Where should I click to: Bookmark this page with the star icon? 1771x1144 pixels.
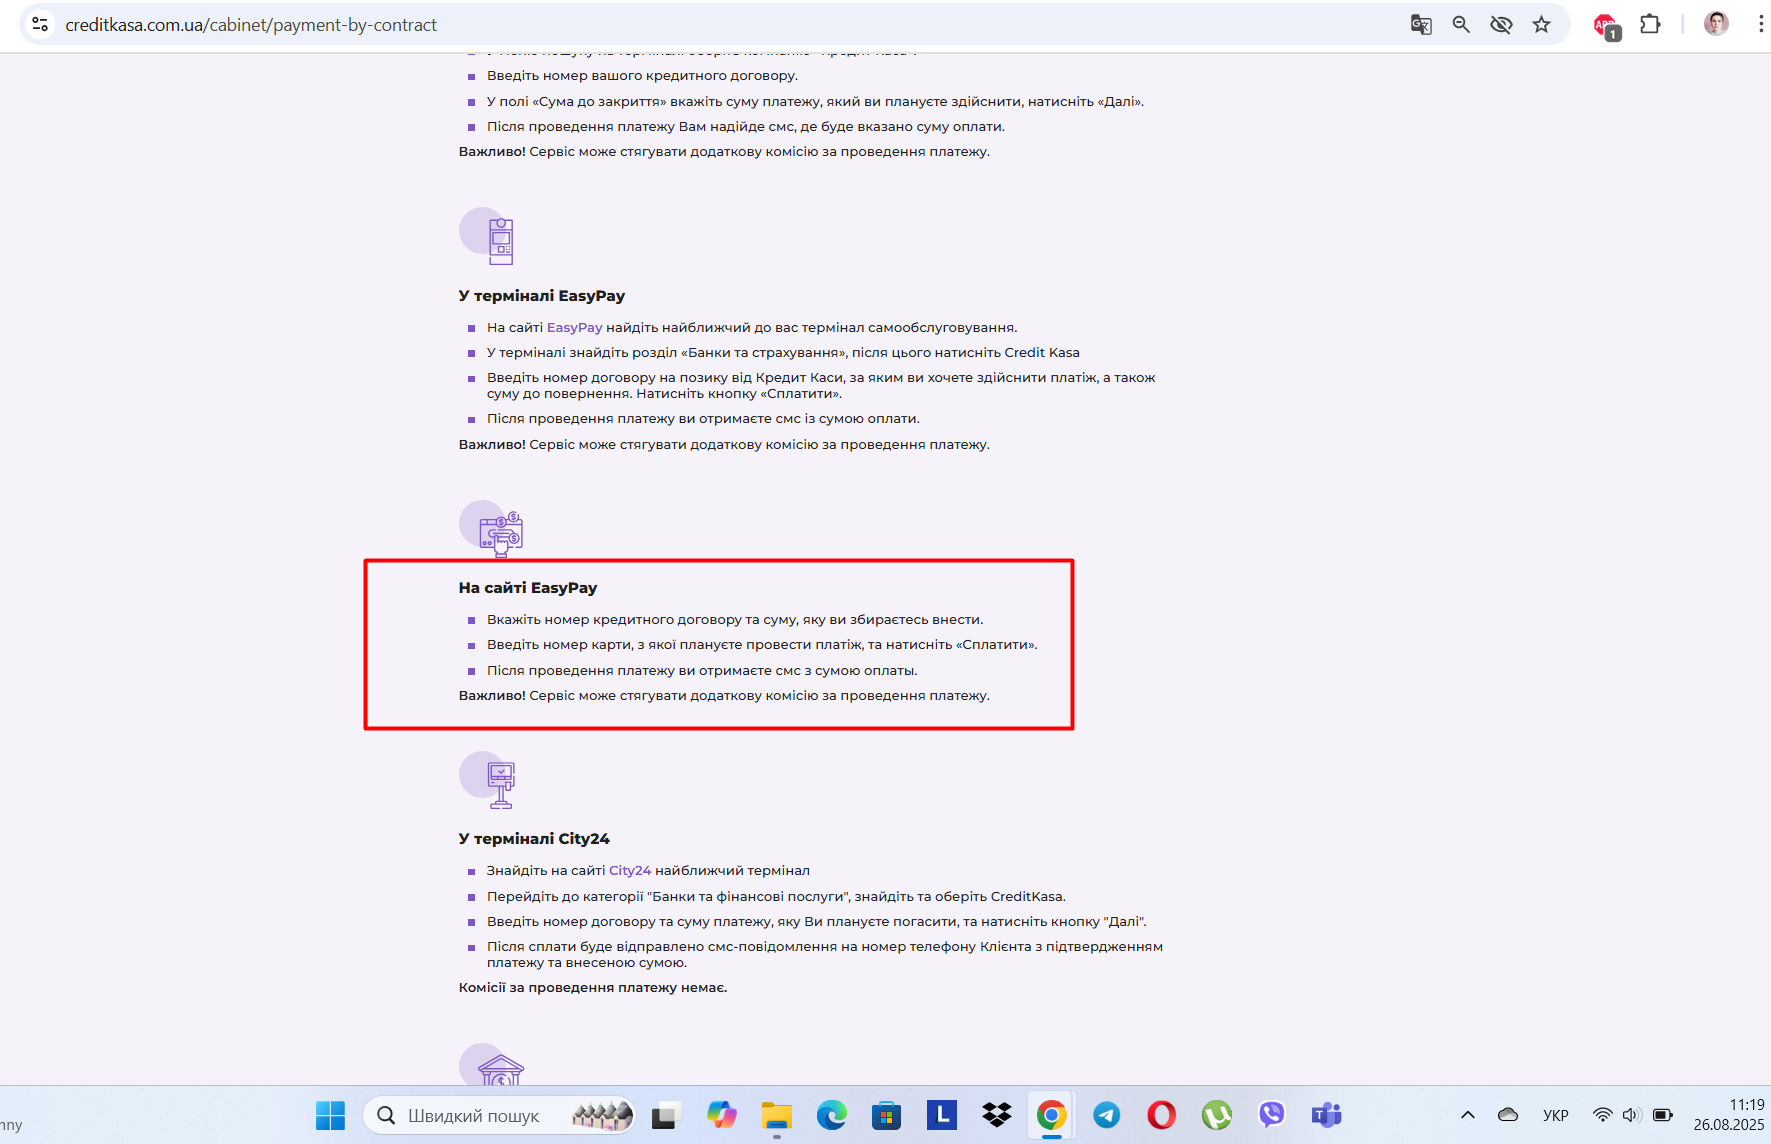pos(1541,24)
